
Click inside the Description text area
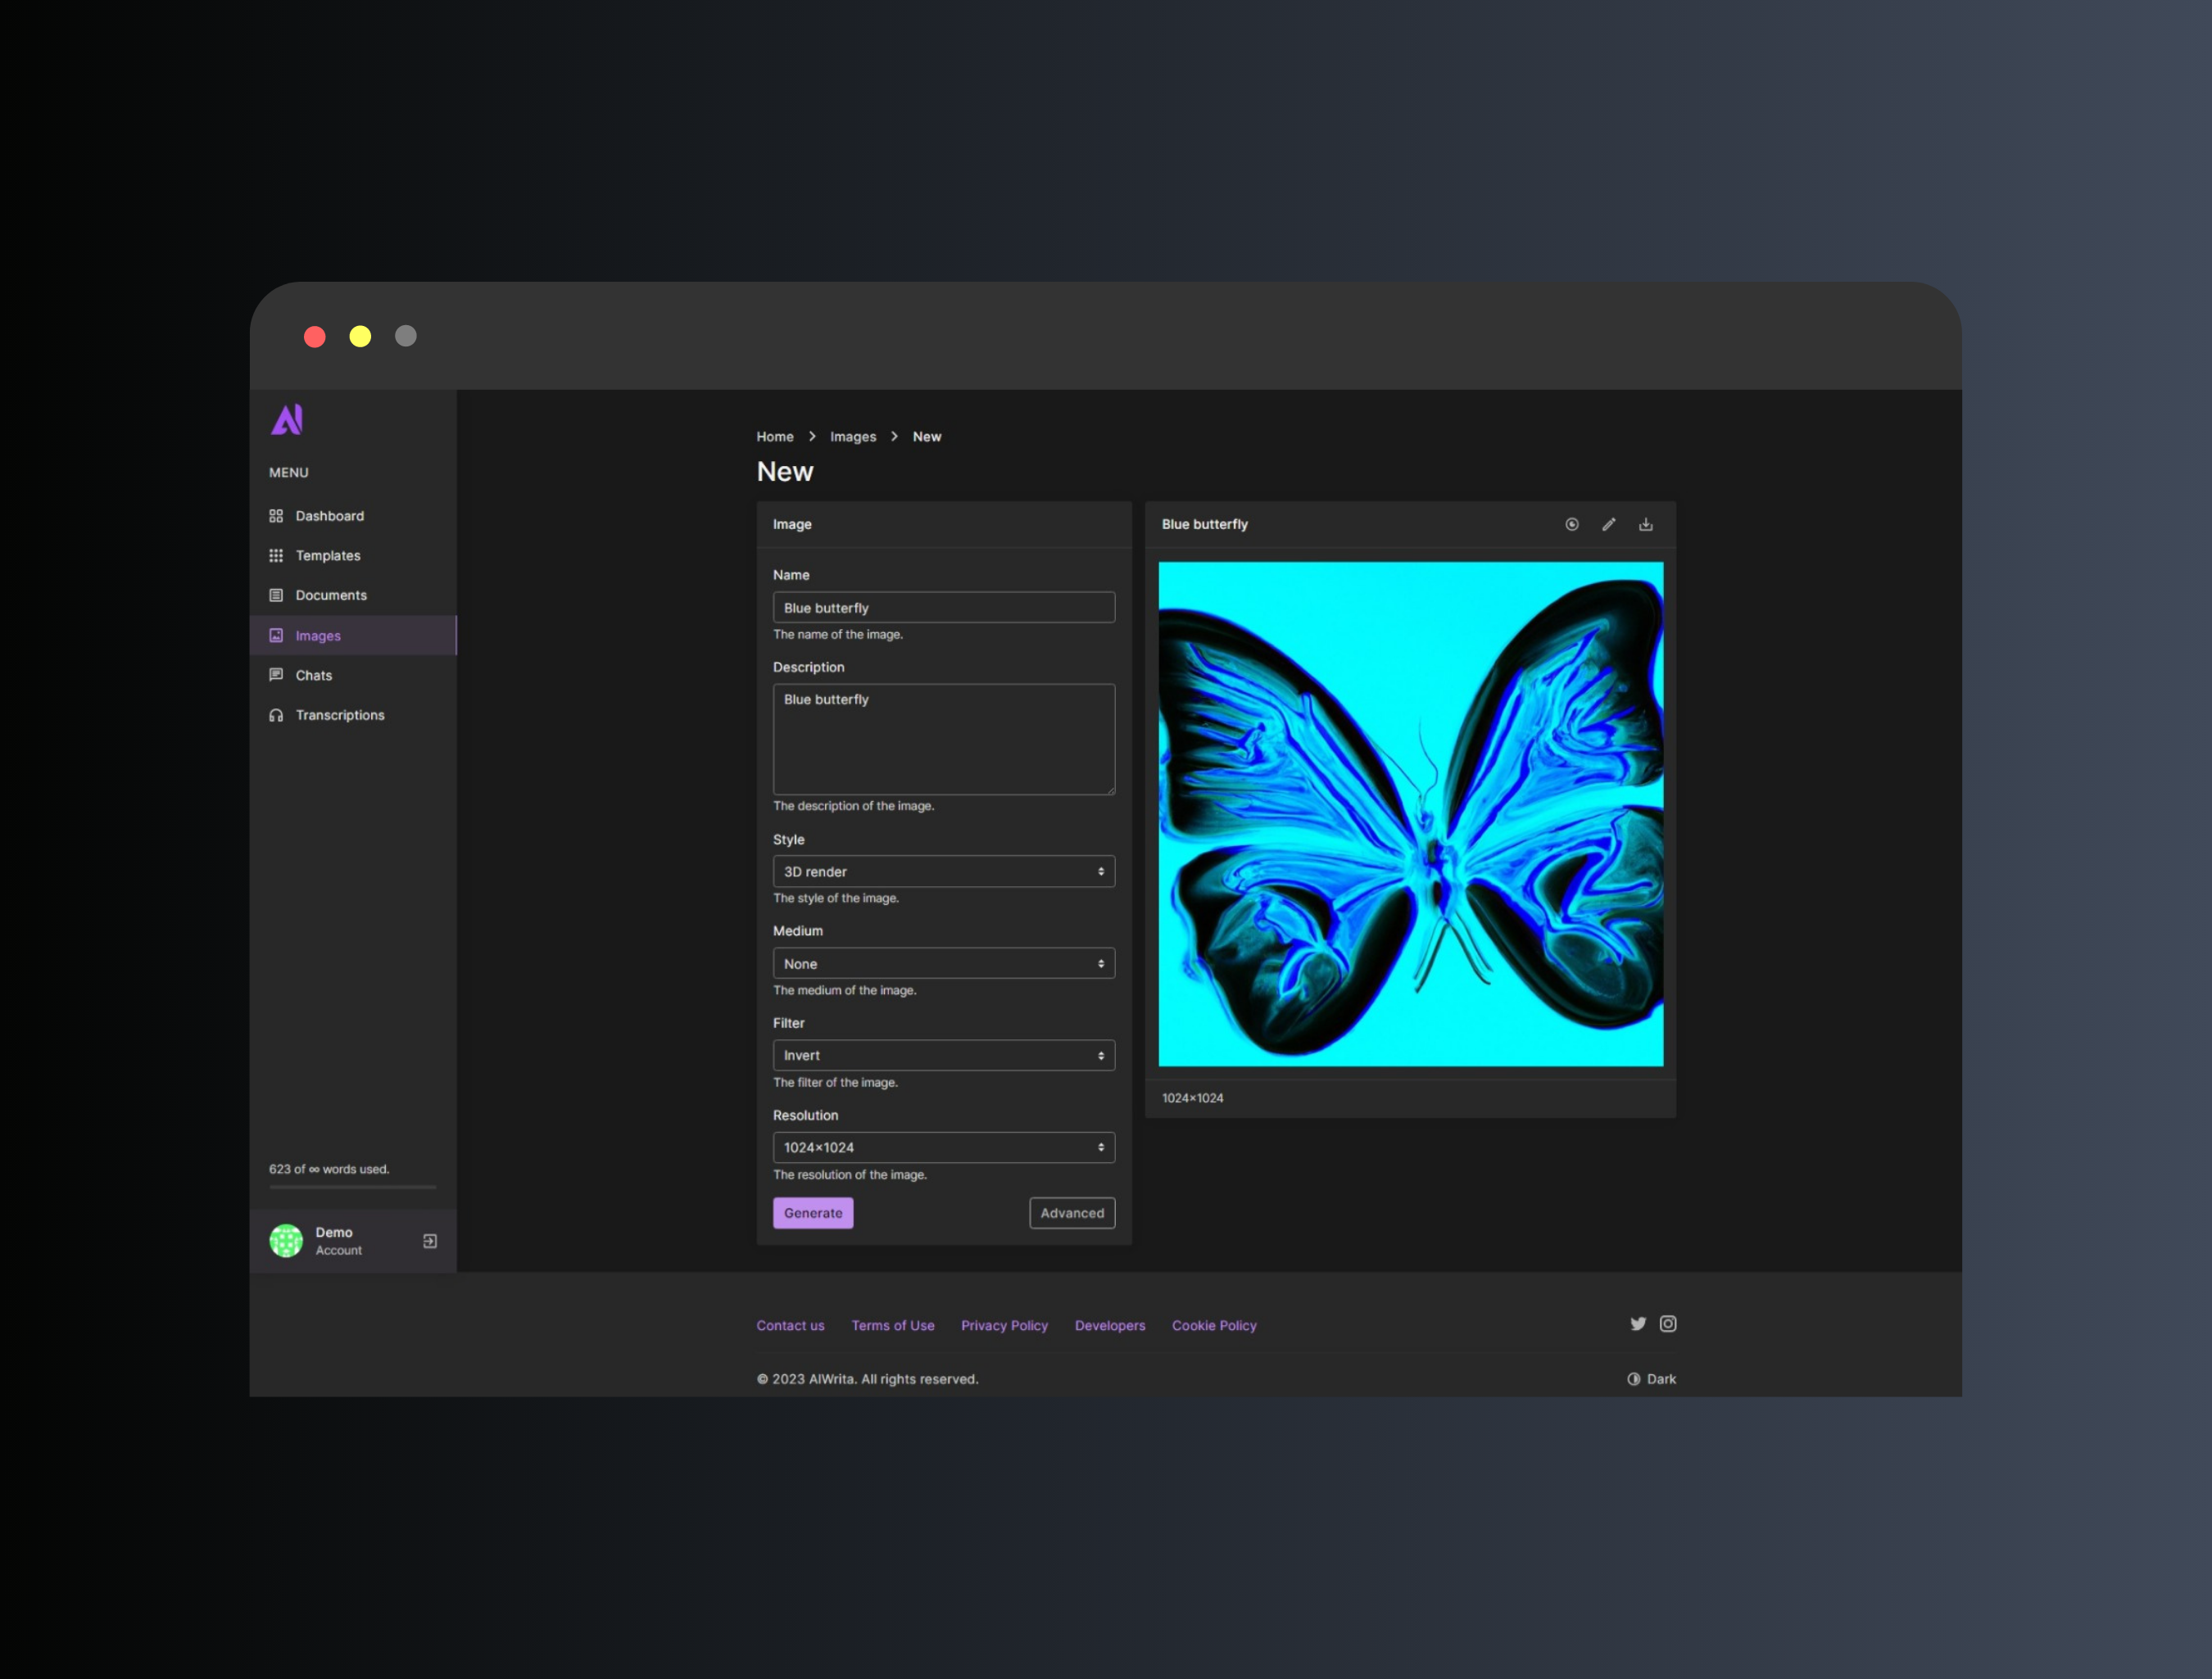click(943, 740)
